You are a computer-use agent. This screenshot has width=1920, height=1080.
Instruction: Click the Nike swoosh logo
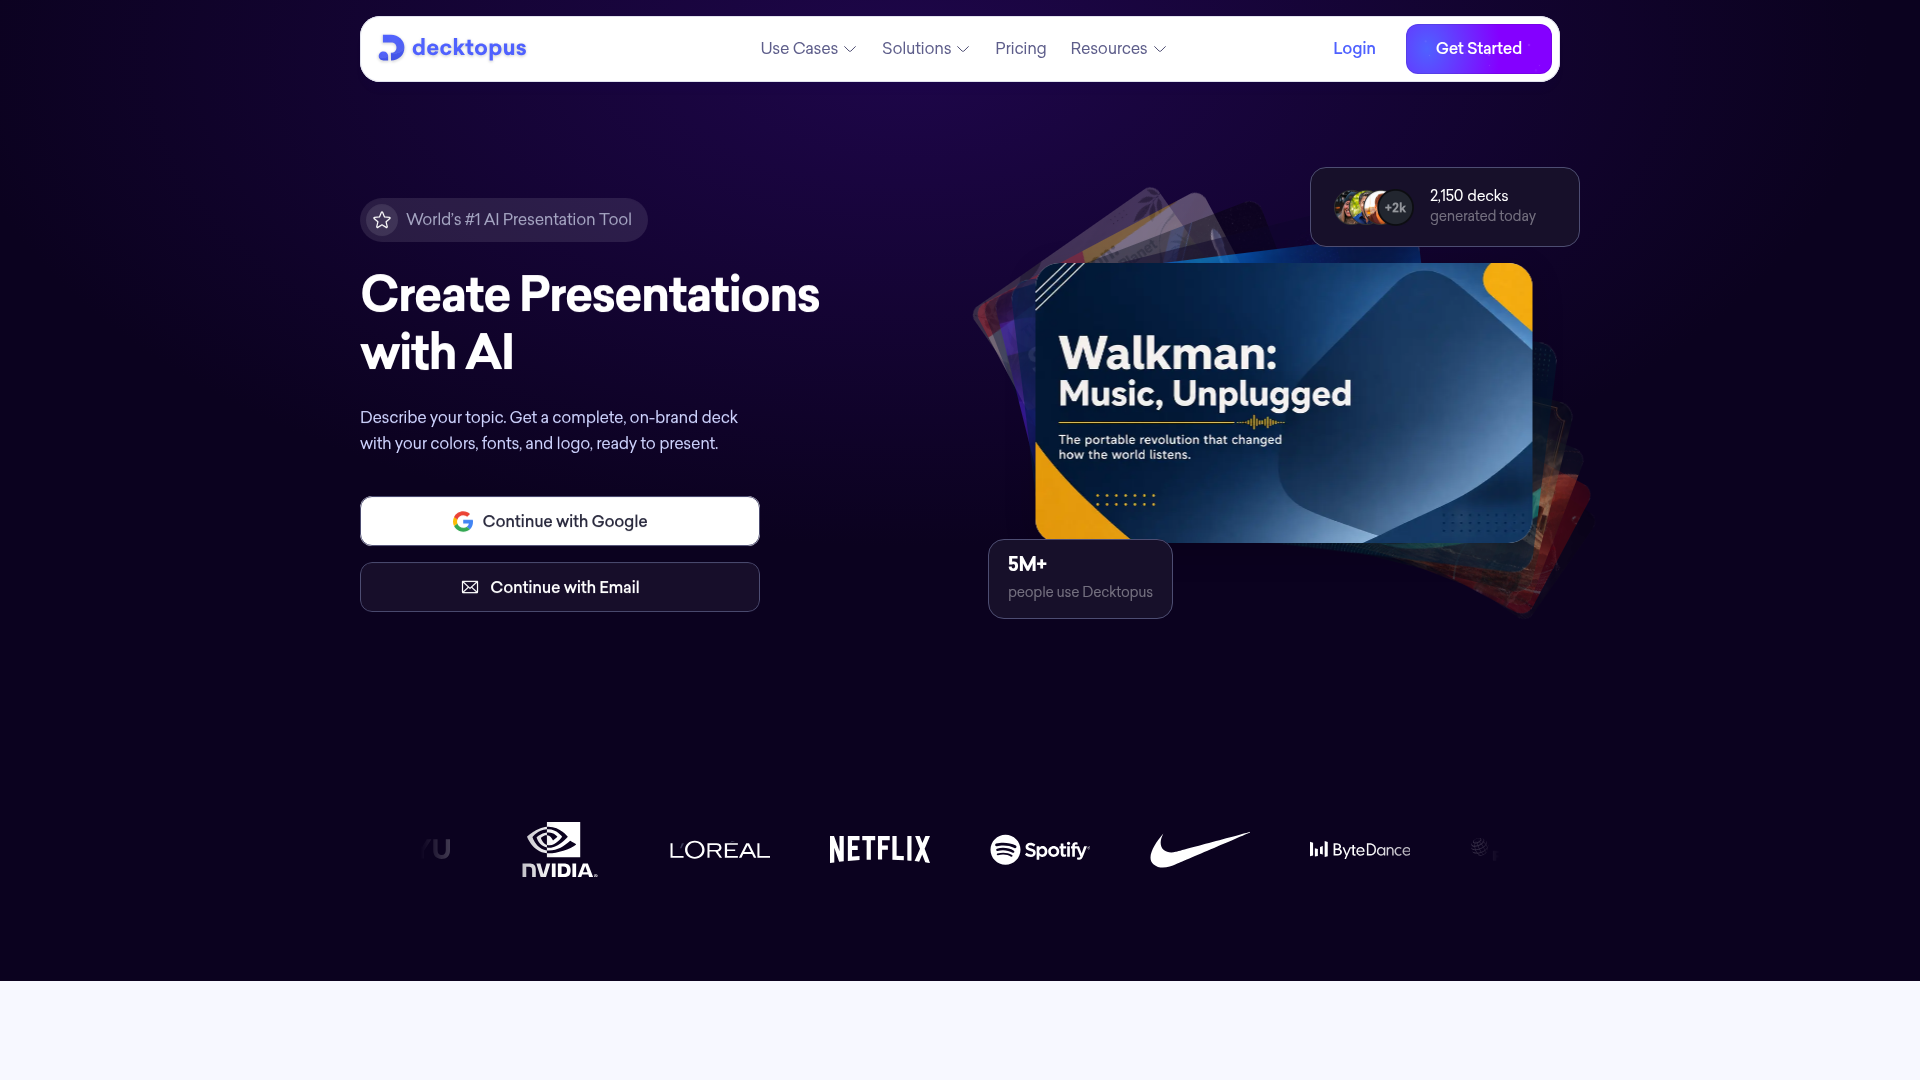tap(1200, 850)
